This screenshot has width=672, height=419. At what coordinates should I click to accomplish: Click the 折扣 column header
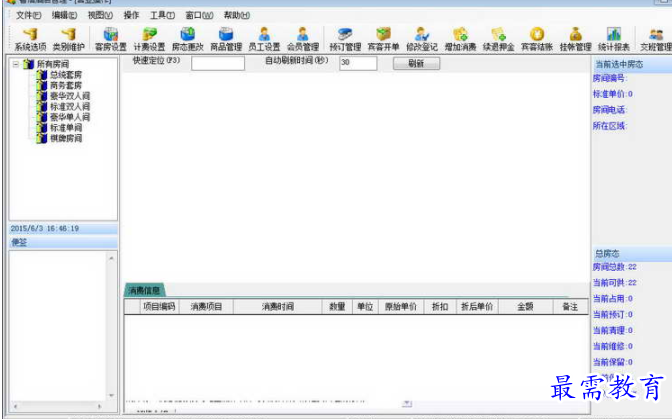440,307
